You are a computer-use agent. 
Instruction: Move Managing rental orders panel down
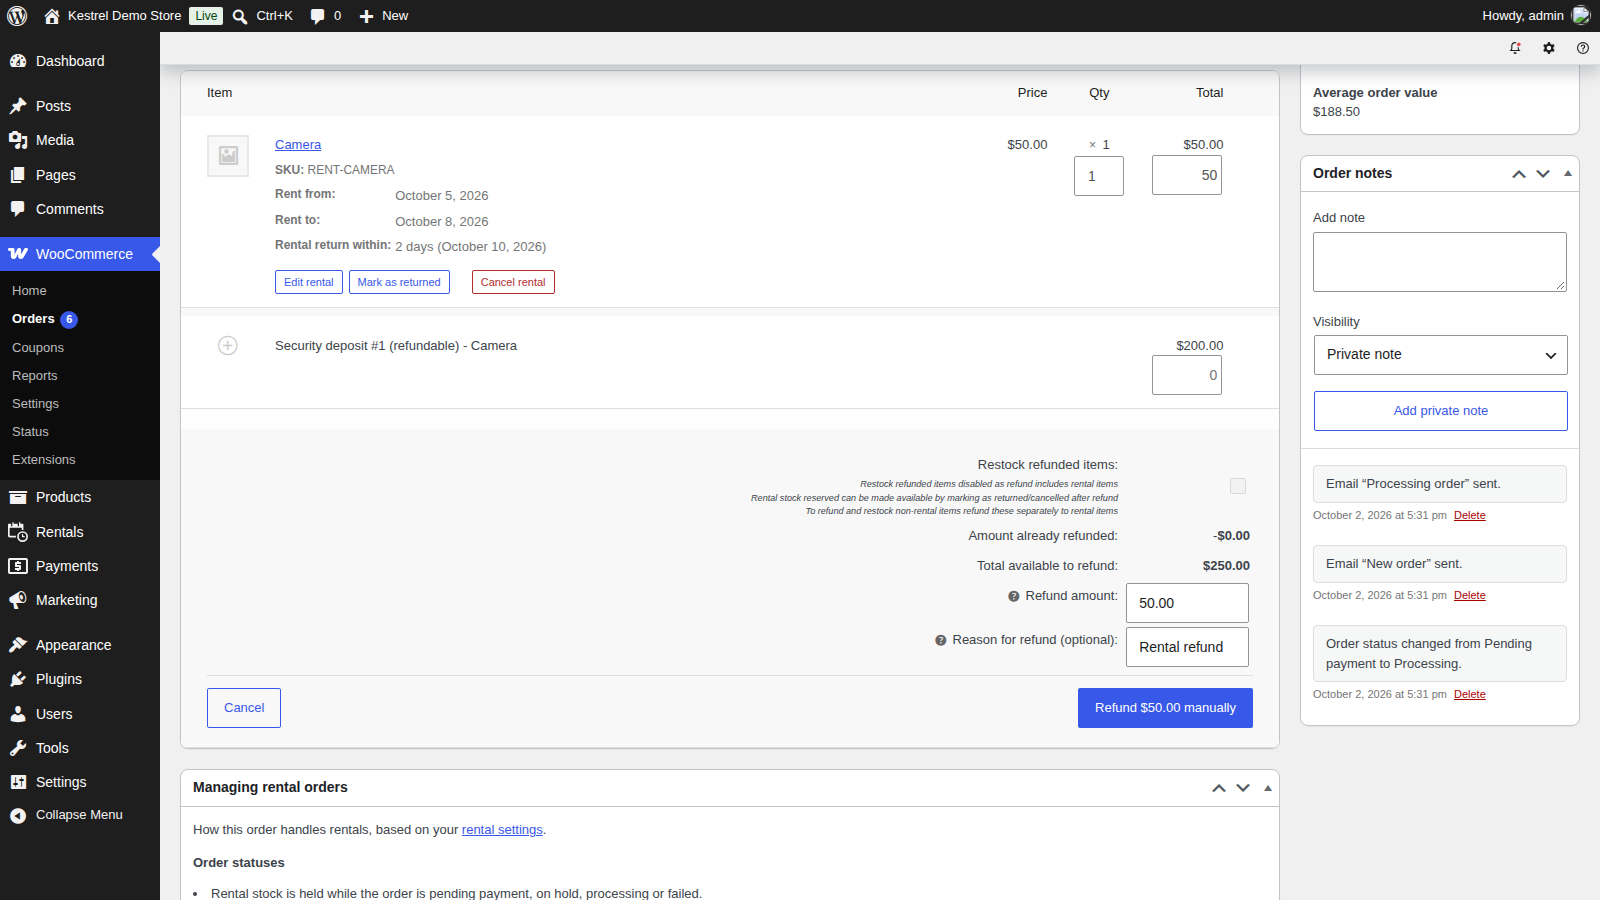1243,788
